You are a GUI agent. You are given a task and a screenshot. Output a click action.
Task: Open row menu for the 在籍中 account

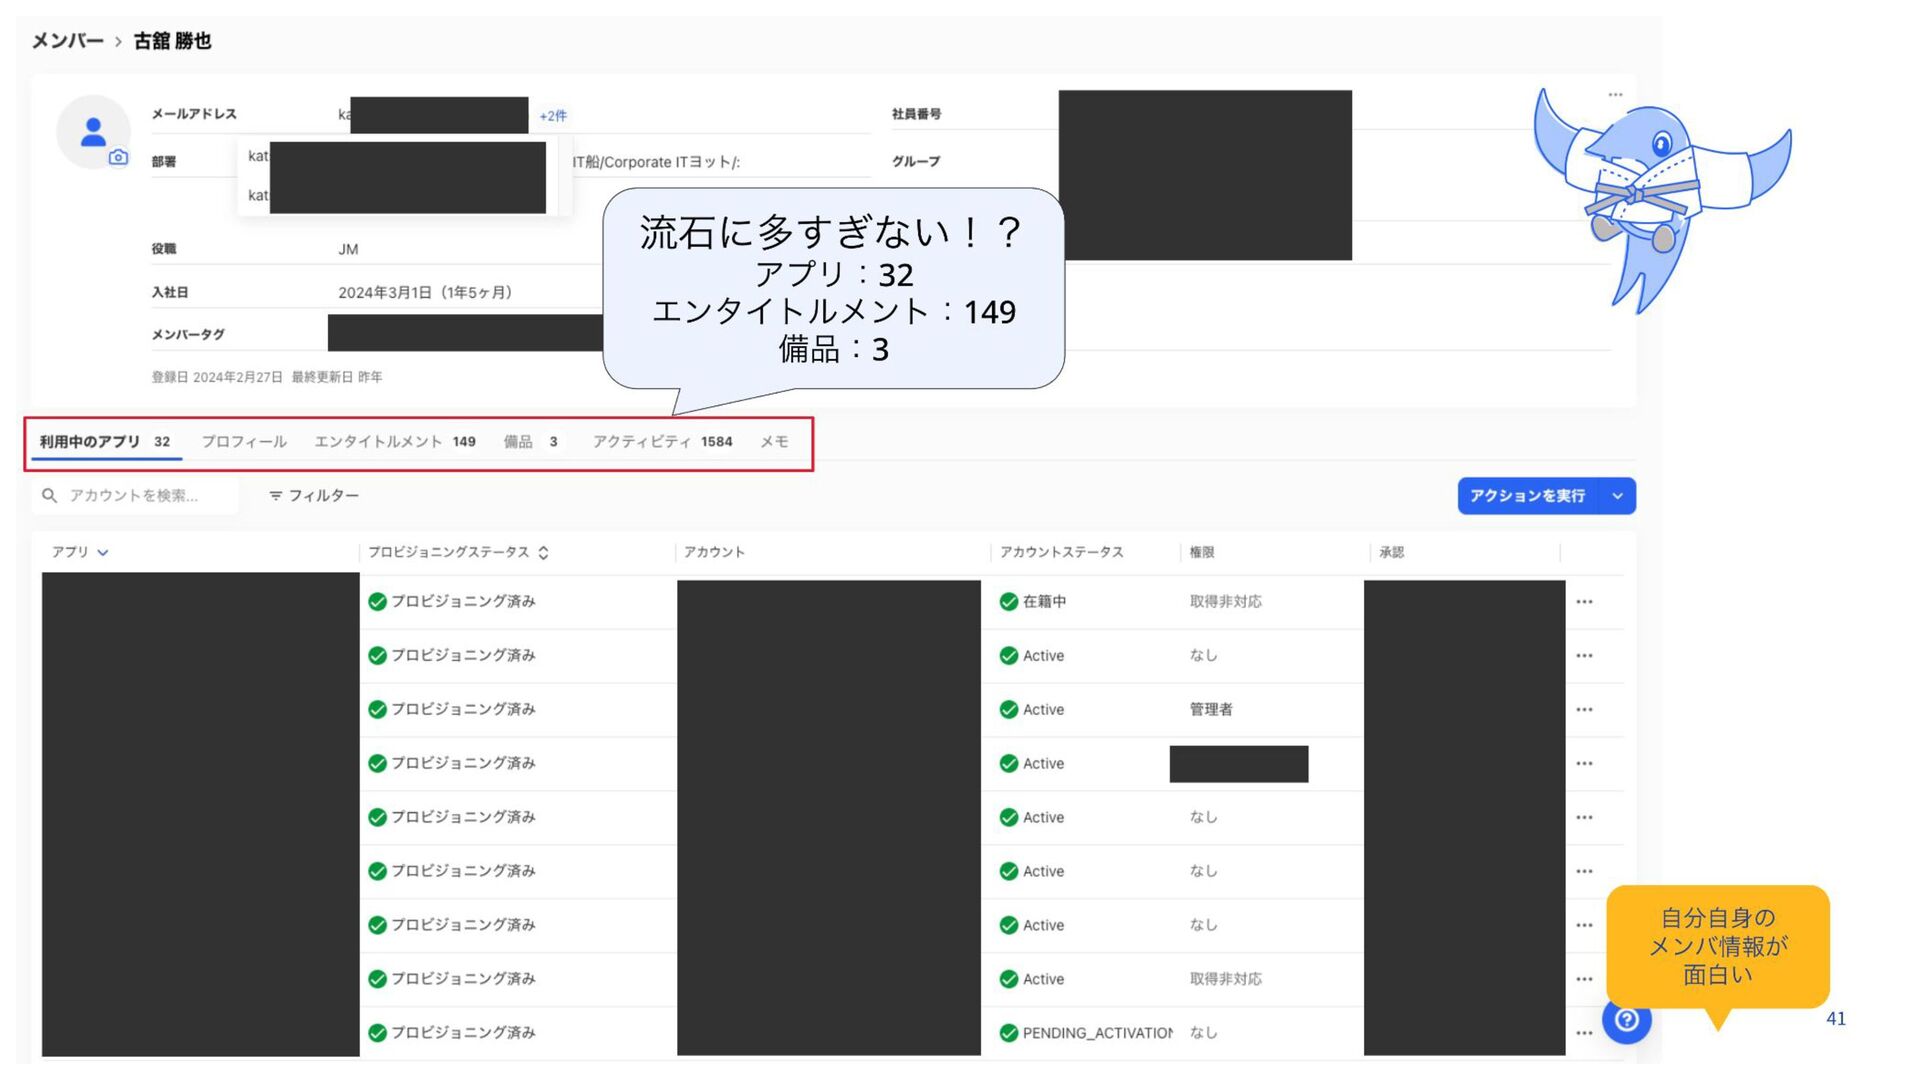[x=1584, y=602]
